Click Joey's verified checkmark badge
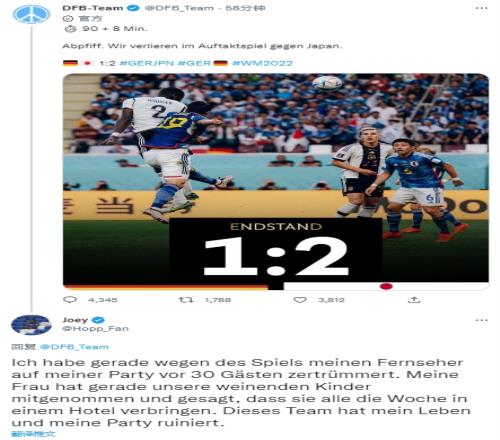Image resolution: width=500 pixels, height=440 pixels. pyautogui.click(x=98, y=320)
